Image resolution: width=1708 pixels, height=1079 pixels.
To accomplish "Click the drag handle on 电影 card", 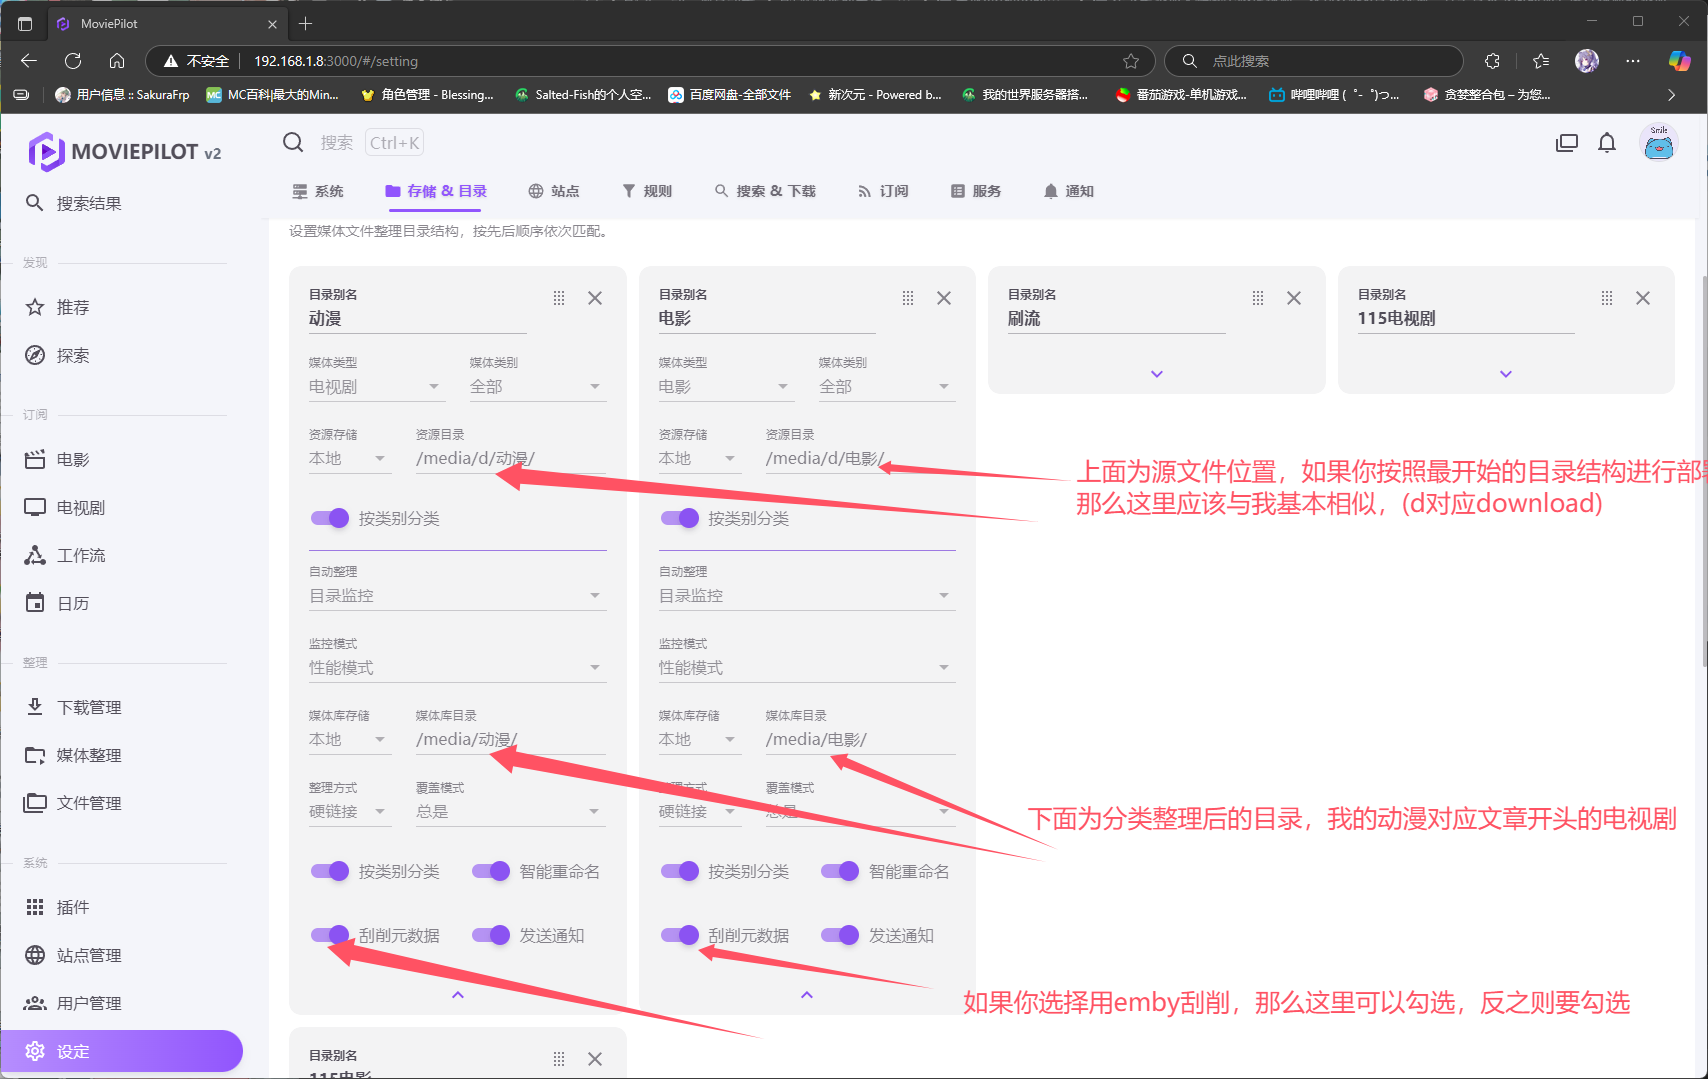I will [907, 298].
